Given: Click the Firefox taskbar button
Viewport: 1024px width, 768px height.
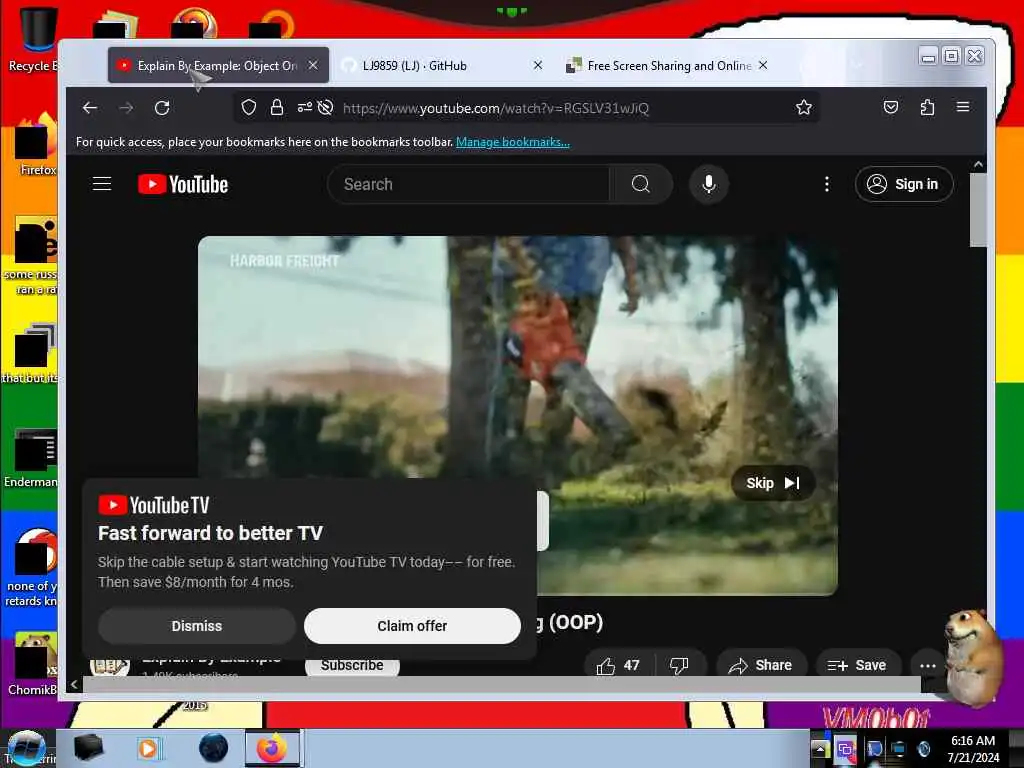Looking at the screenshot, I should pyautogui.click(x=272, y=748).
